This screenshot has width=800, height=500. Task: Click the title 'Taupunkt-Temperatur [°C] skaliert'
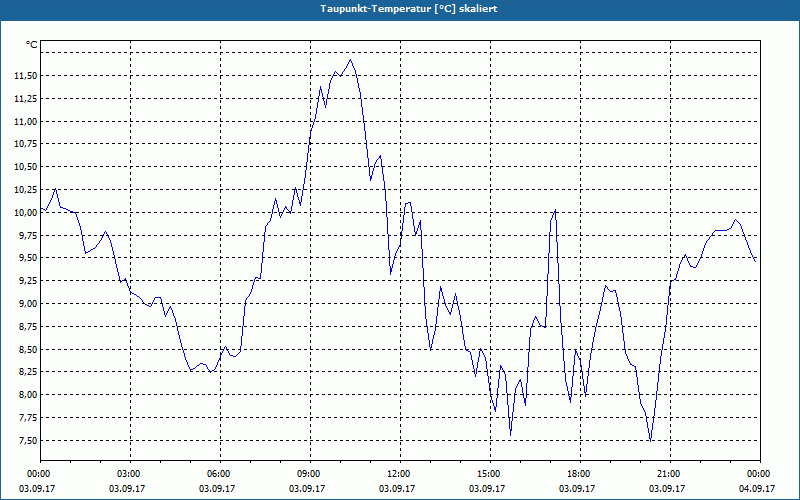tap(409, 9)
